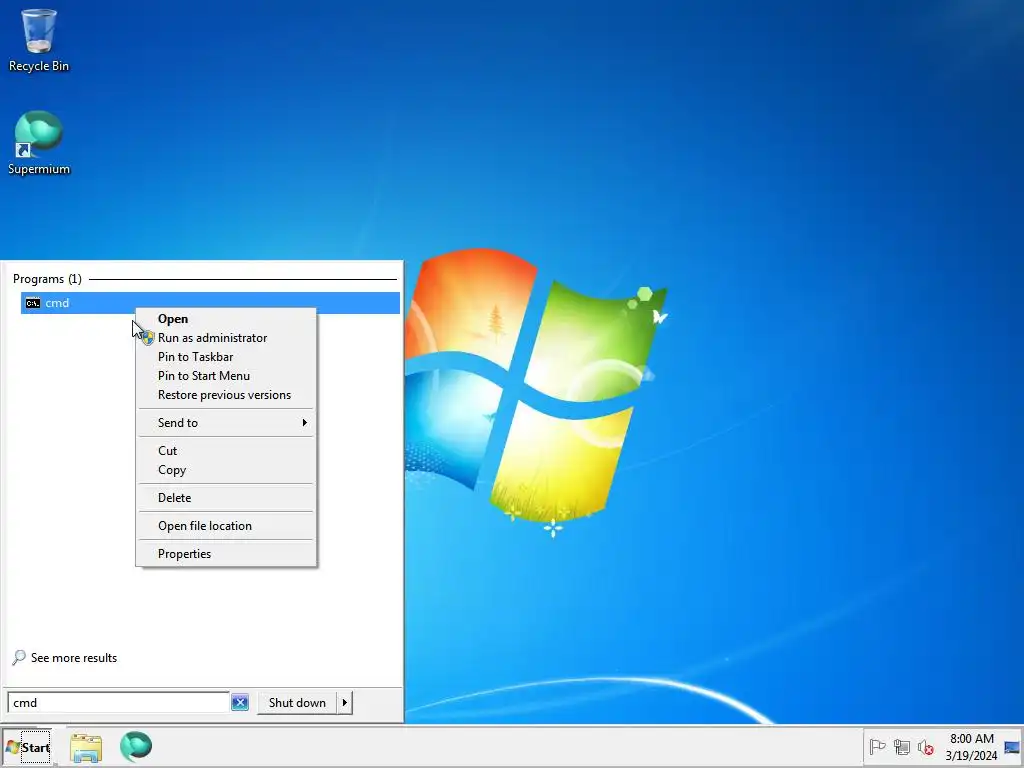Select Delete in the context menu
The image size is (1024, 768).
tap(226, 498)
